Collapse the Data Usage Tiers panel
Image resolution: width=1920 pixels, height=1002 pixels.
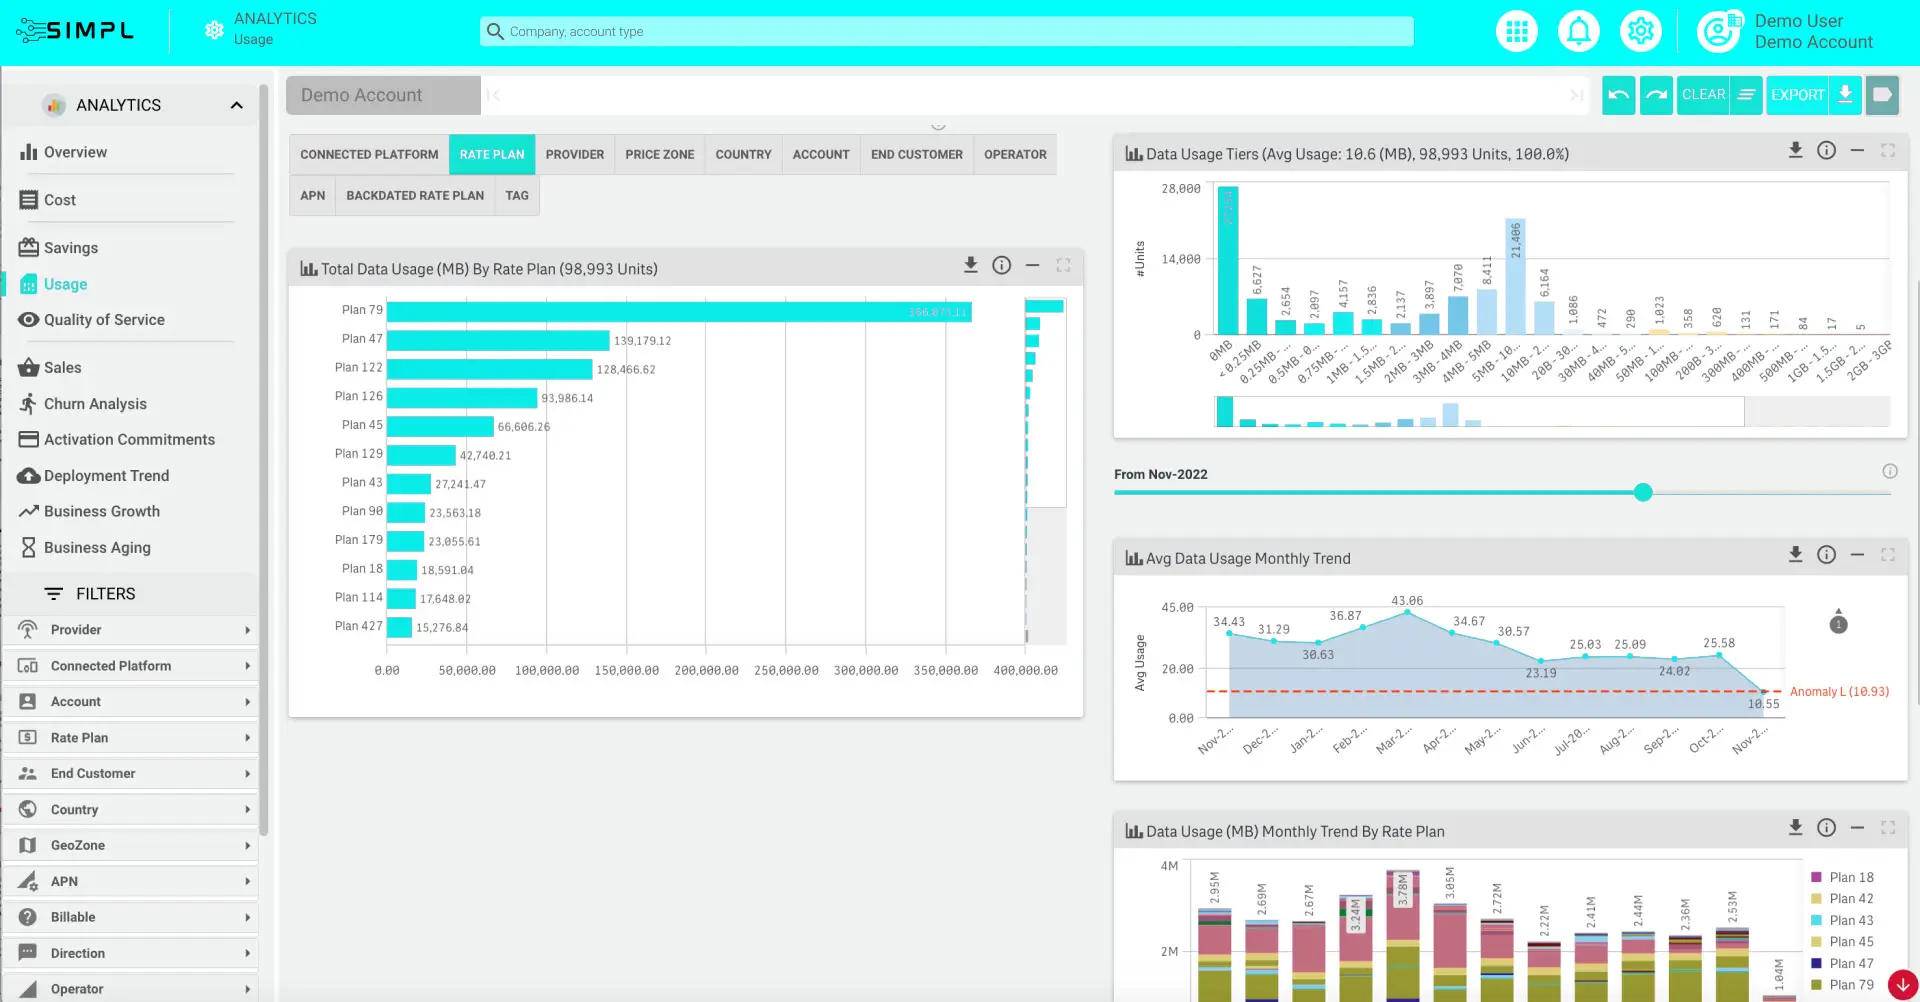(x=1857, y=150)
